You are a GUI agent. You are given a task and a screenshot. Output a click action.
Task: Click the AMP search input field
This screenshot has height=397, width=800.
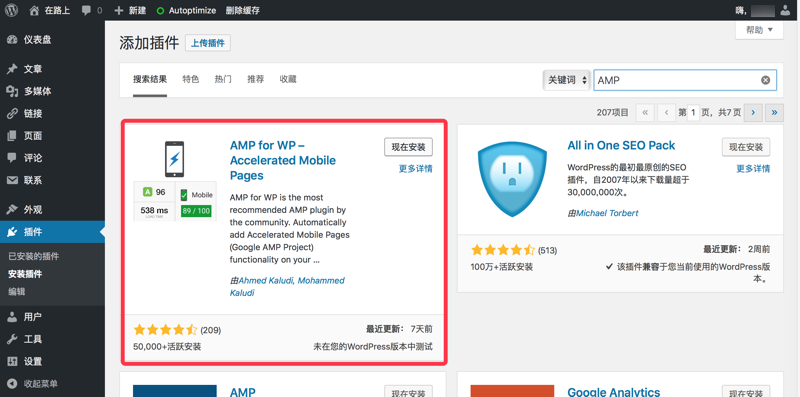pos(685,80)
